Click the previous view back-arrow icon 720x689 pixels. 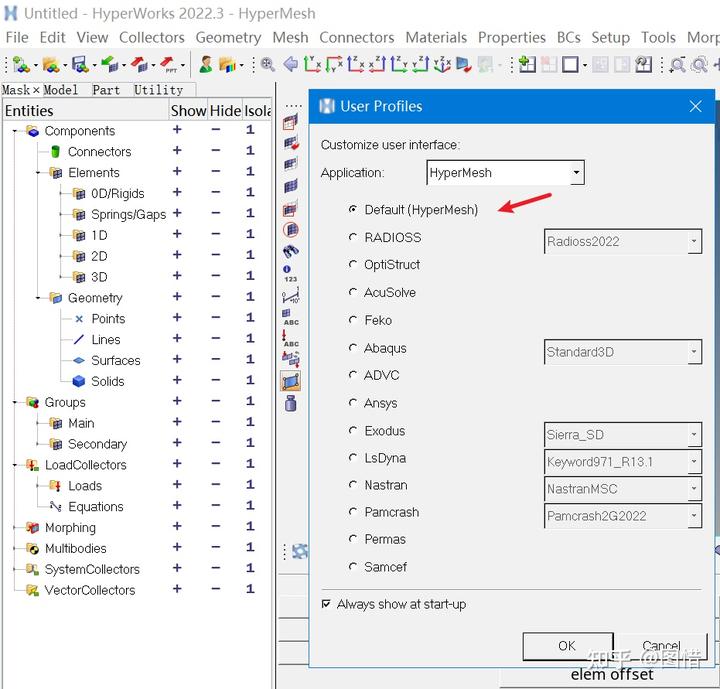(290, 65)
